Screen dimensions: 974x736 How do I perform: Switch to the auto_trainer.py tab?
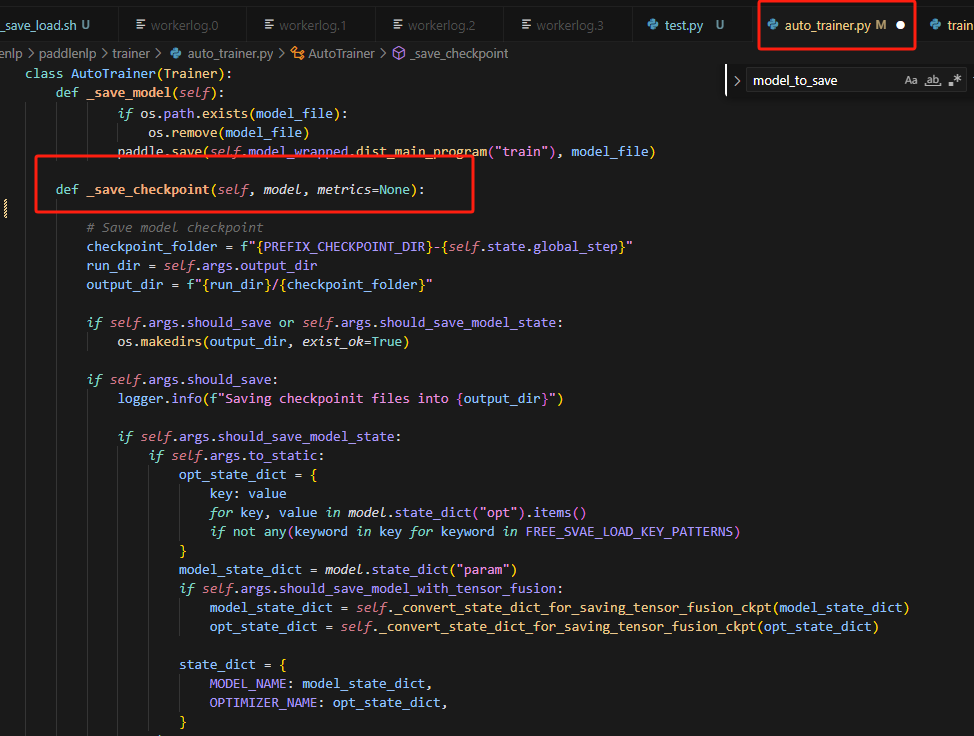point(827,25)
